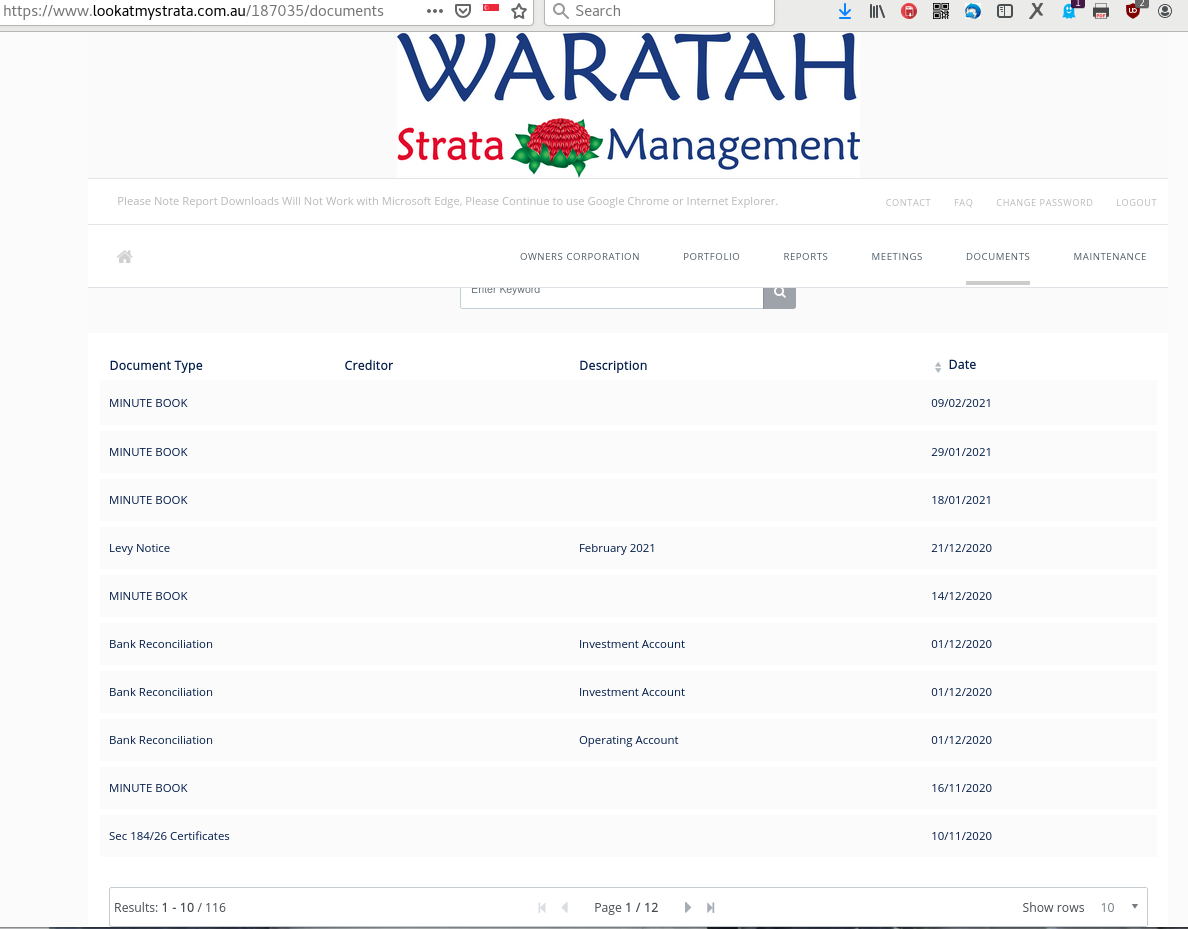This screenshot has width=1188, height=929.
Task: Go to the first page of results
Action: tap(542, 907)
